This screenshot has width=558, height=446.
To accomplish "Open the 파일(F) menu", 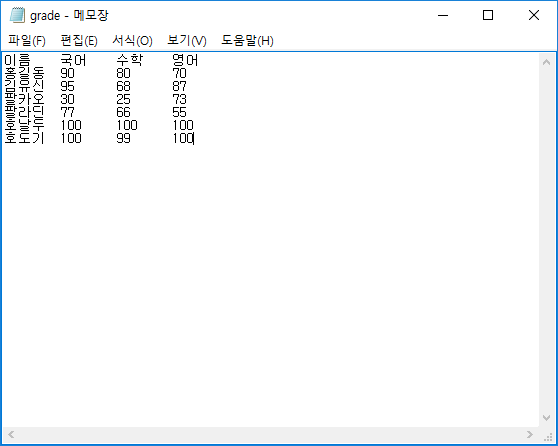I will click(x=27, y=41).
